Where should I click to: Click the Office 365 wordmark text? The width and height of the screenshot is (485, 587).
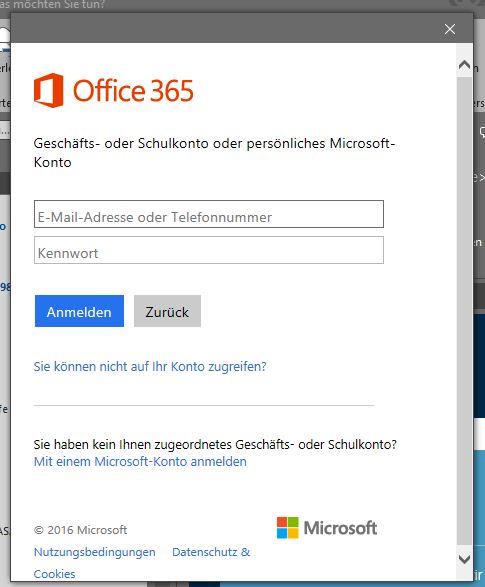133,91
